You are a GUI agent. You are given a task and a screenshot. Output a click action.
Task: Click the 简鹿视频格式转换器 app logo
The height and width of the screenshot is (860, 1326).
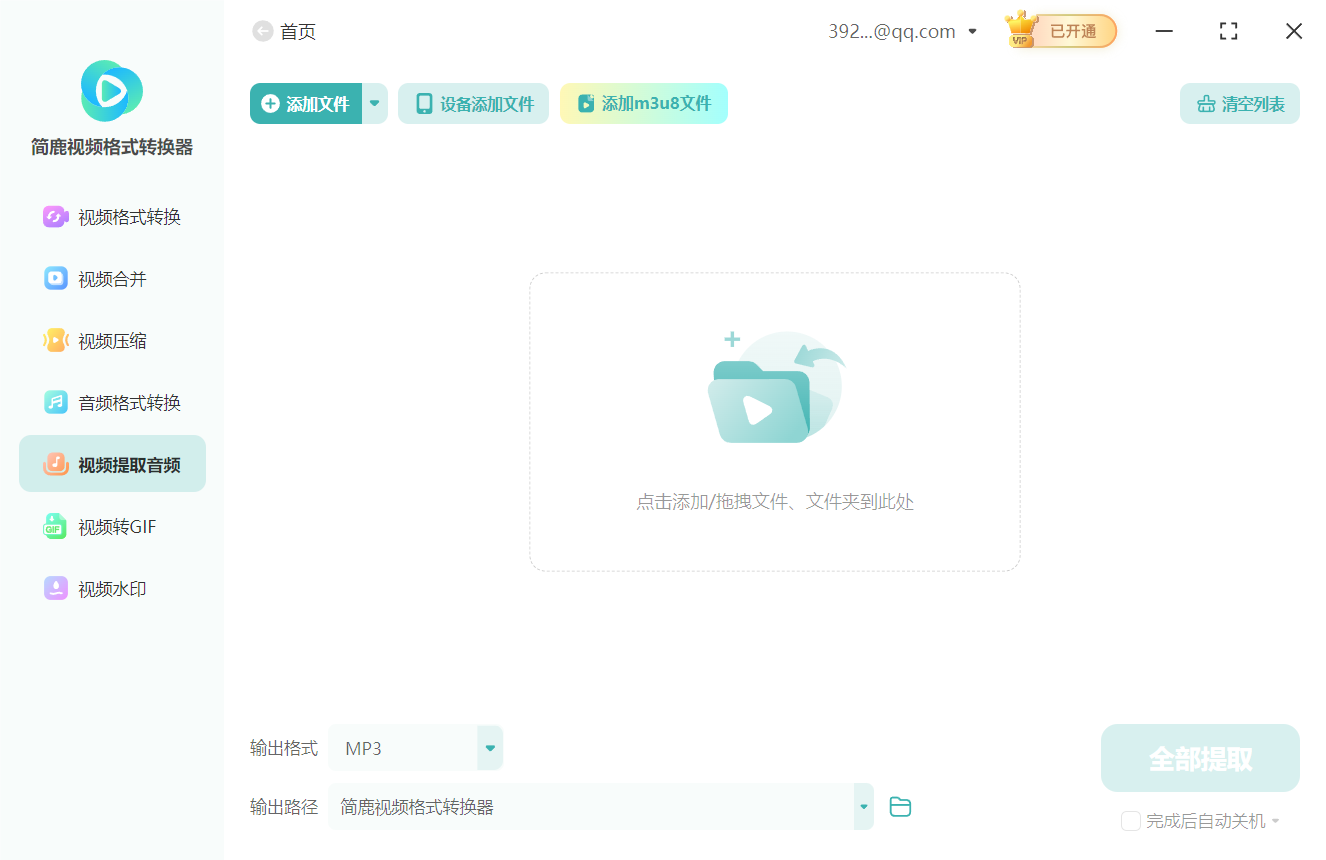[x=110, y=91]
